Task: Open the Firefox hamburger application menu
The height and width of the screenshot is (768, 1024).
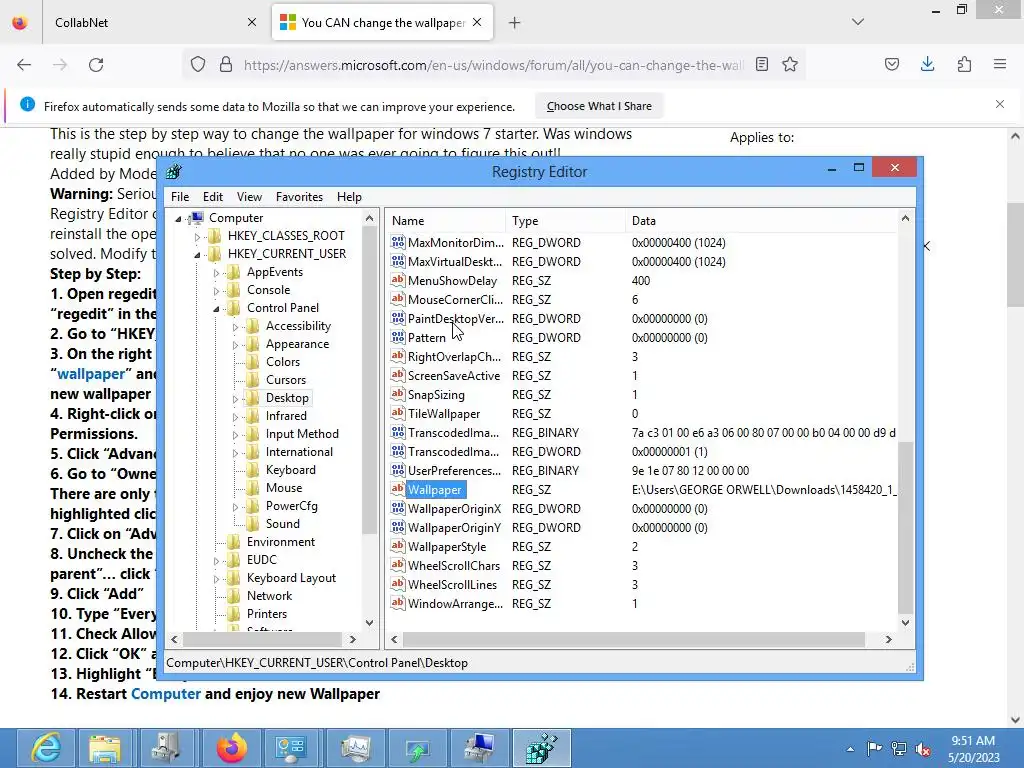Action: coord(1000,64)
